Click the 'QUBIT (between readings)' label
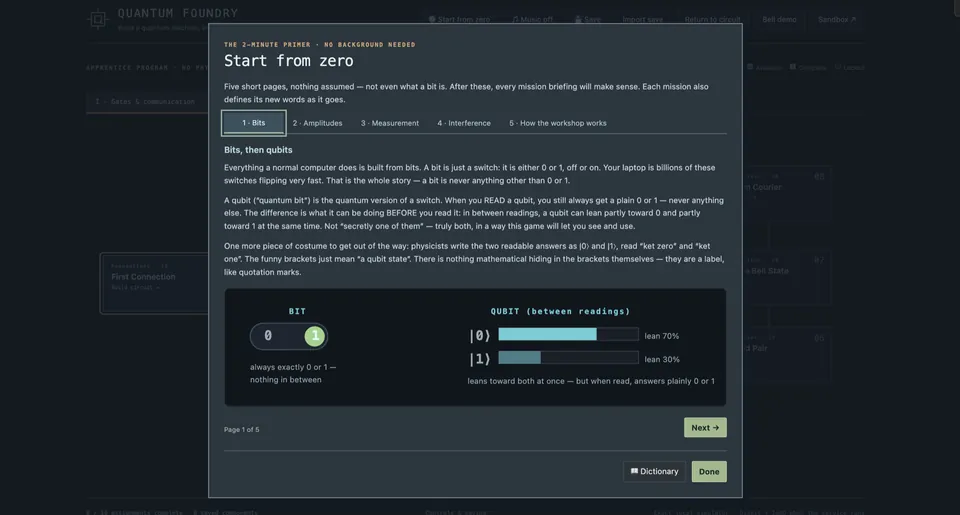Screen dimensions: 960x515 coord(560,311)
